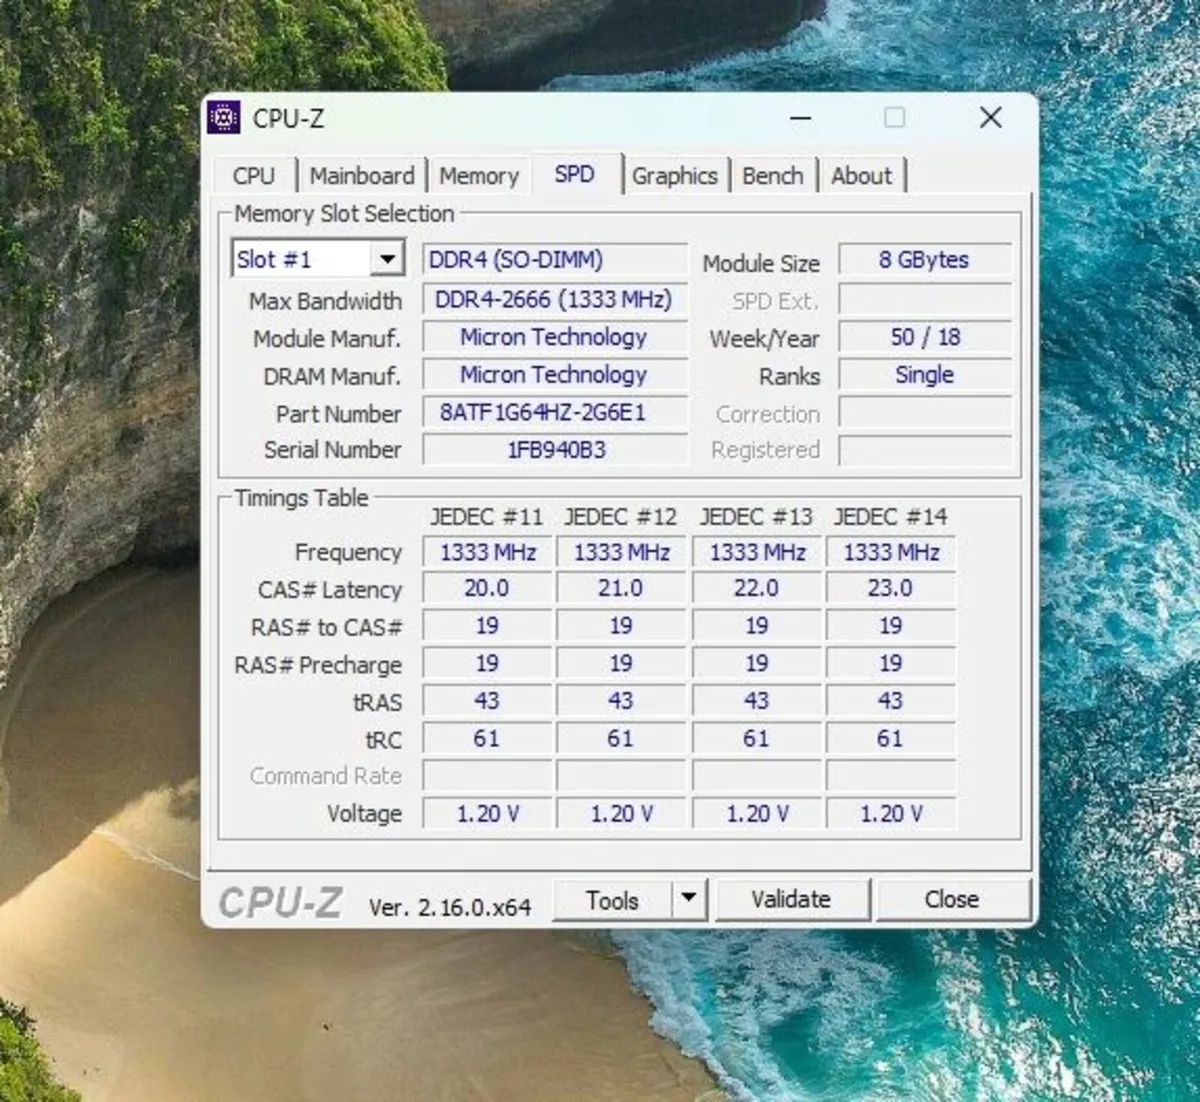This screenshot has width=1200, height=1102.
Task: Click the CPU-Z logo icon in title bar
Action: (226, 118)
